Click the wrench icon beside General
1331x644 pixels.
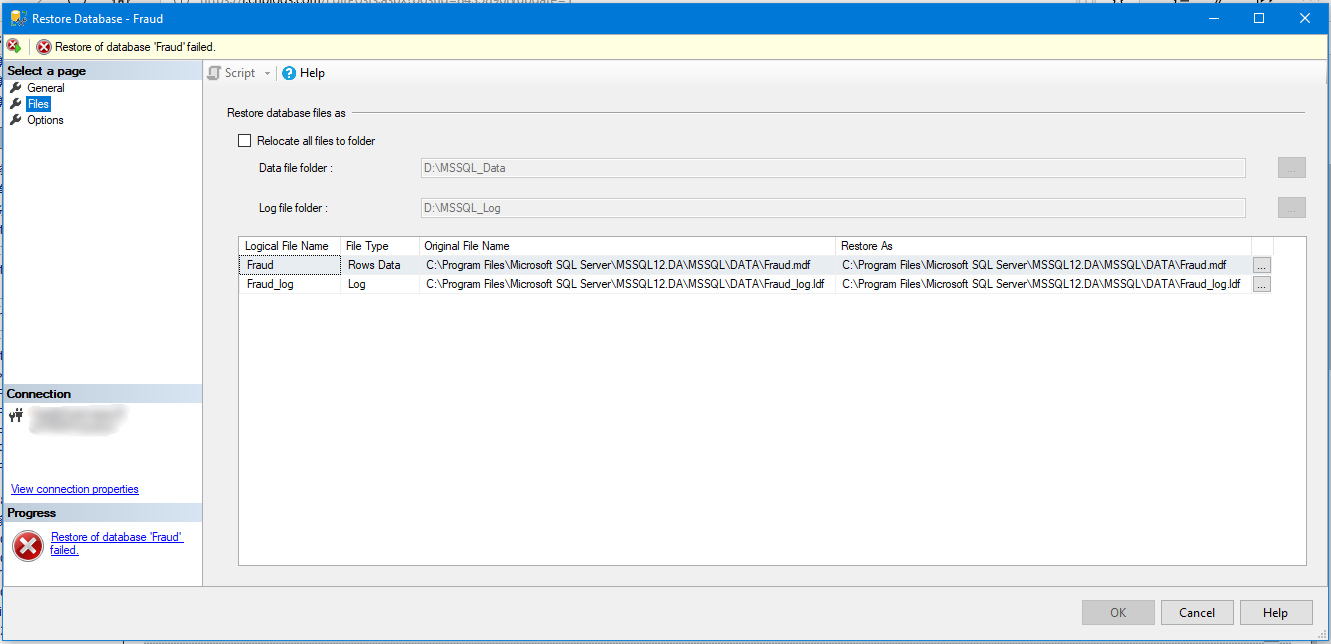16,88
